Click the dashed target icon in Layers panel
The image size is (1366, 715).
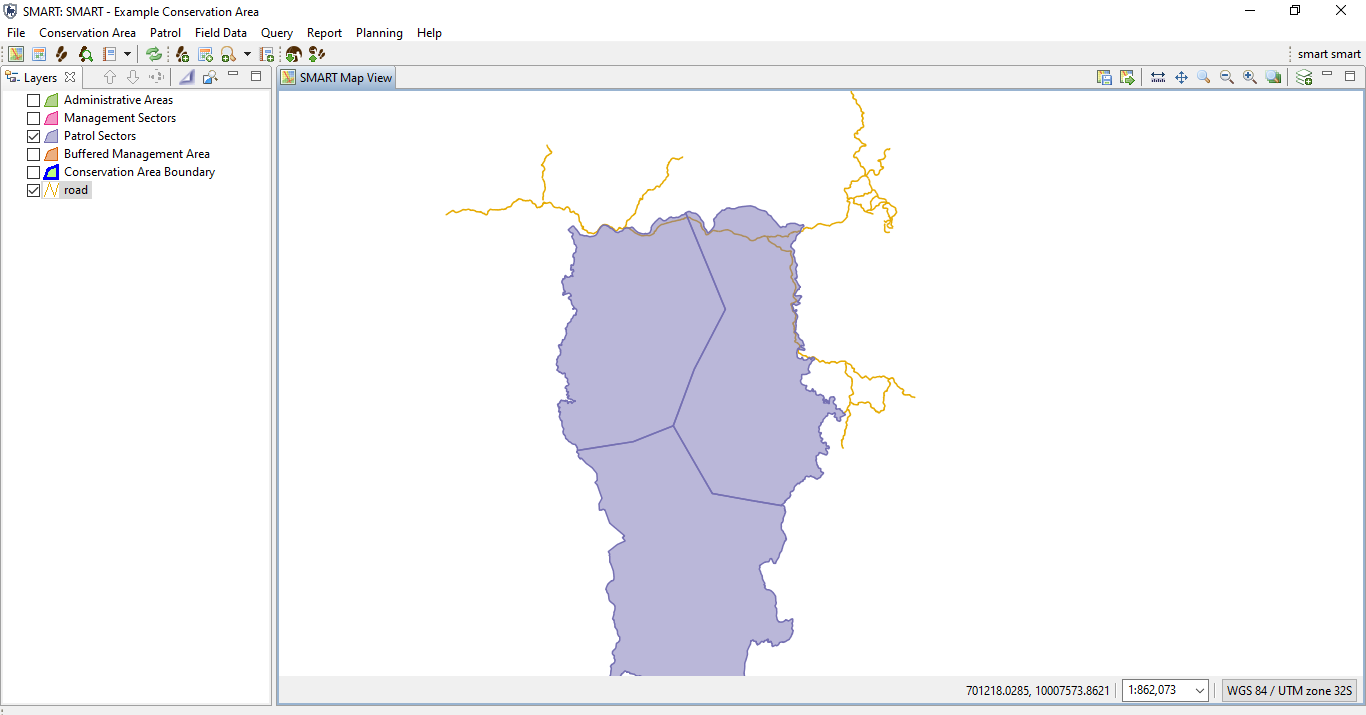[156, 77]
